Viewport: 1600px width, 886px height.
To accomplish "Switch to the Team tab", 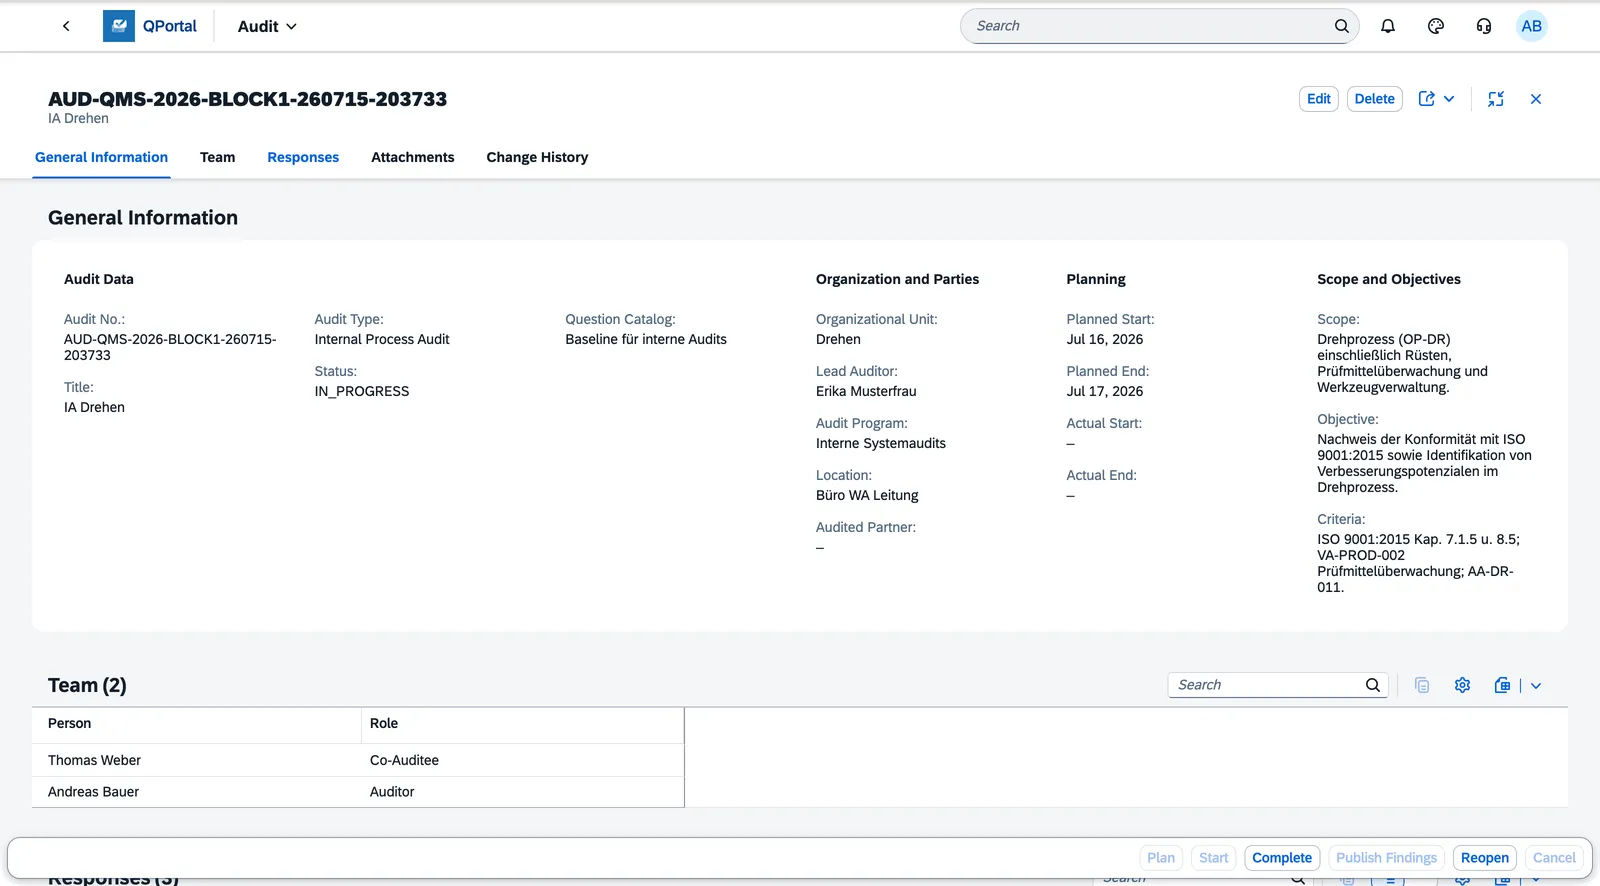I will [x=217, y=157].
